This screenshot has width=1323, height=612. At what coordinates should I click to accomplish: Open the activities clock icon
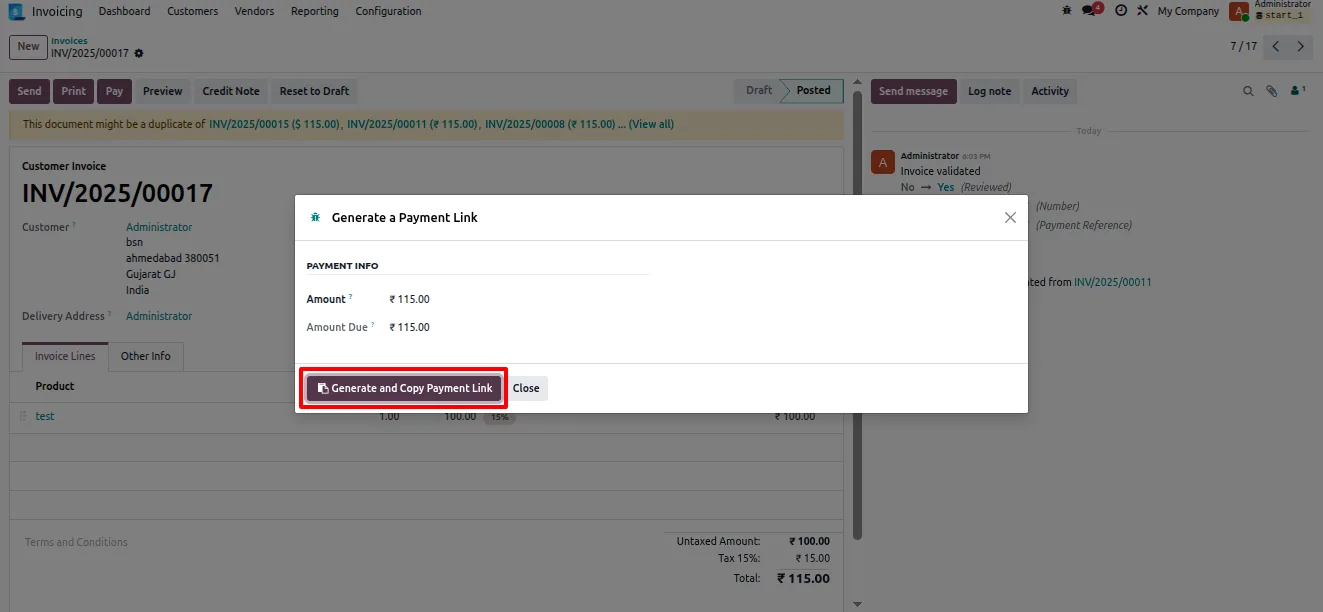pyautogui.click(x=1121, y=10)
